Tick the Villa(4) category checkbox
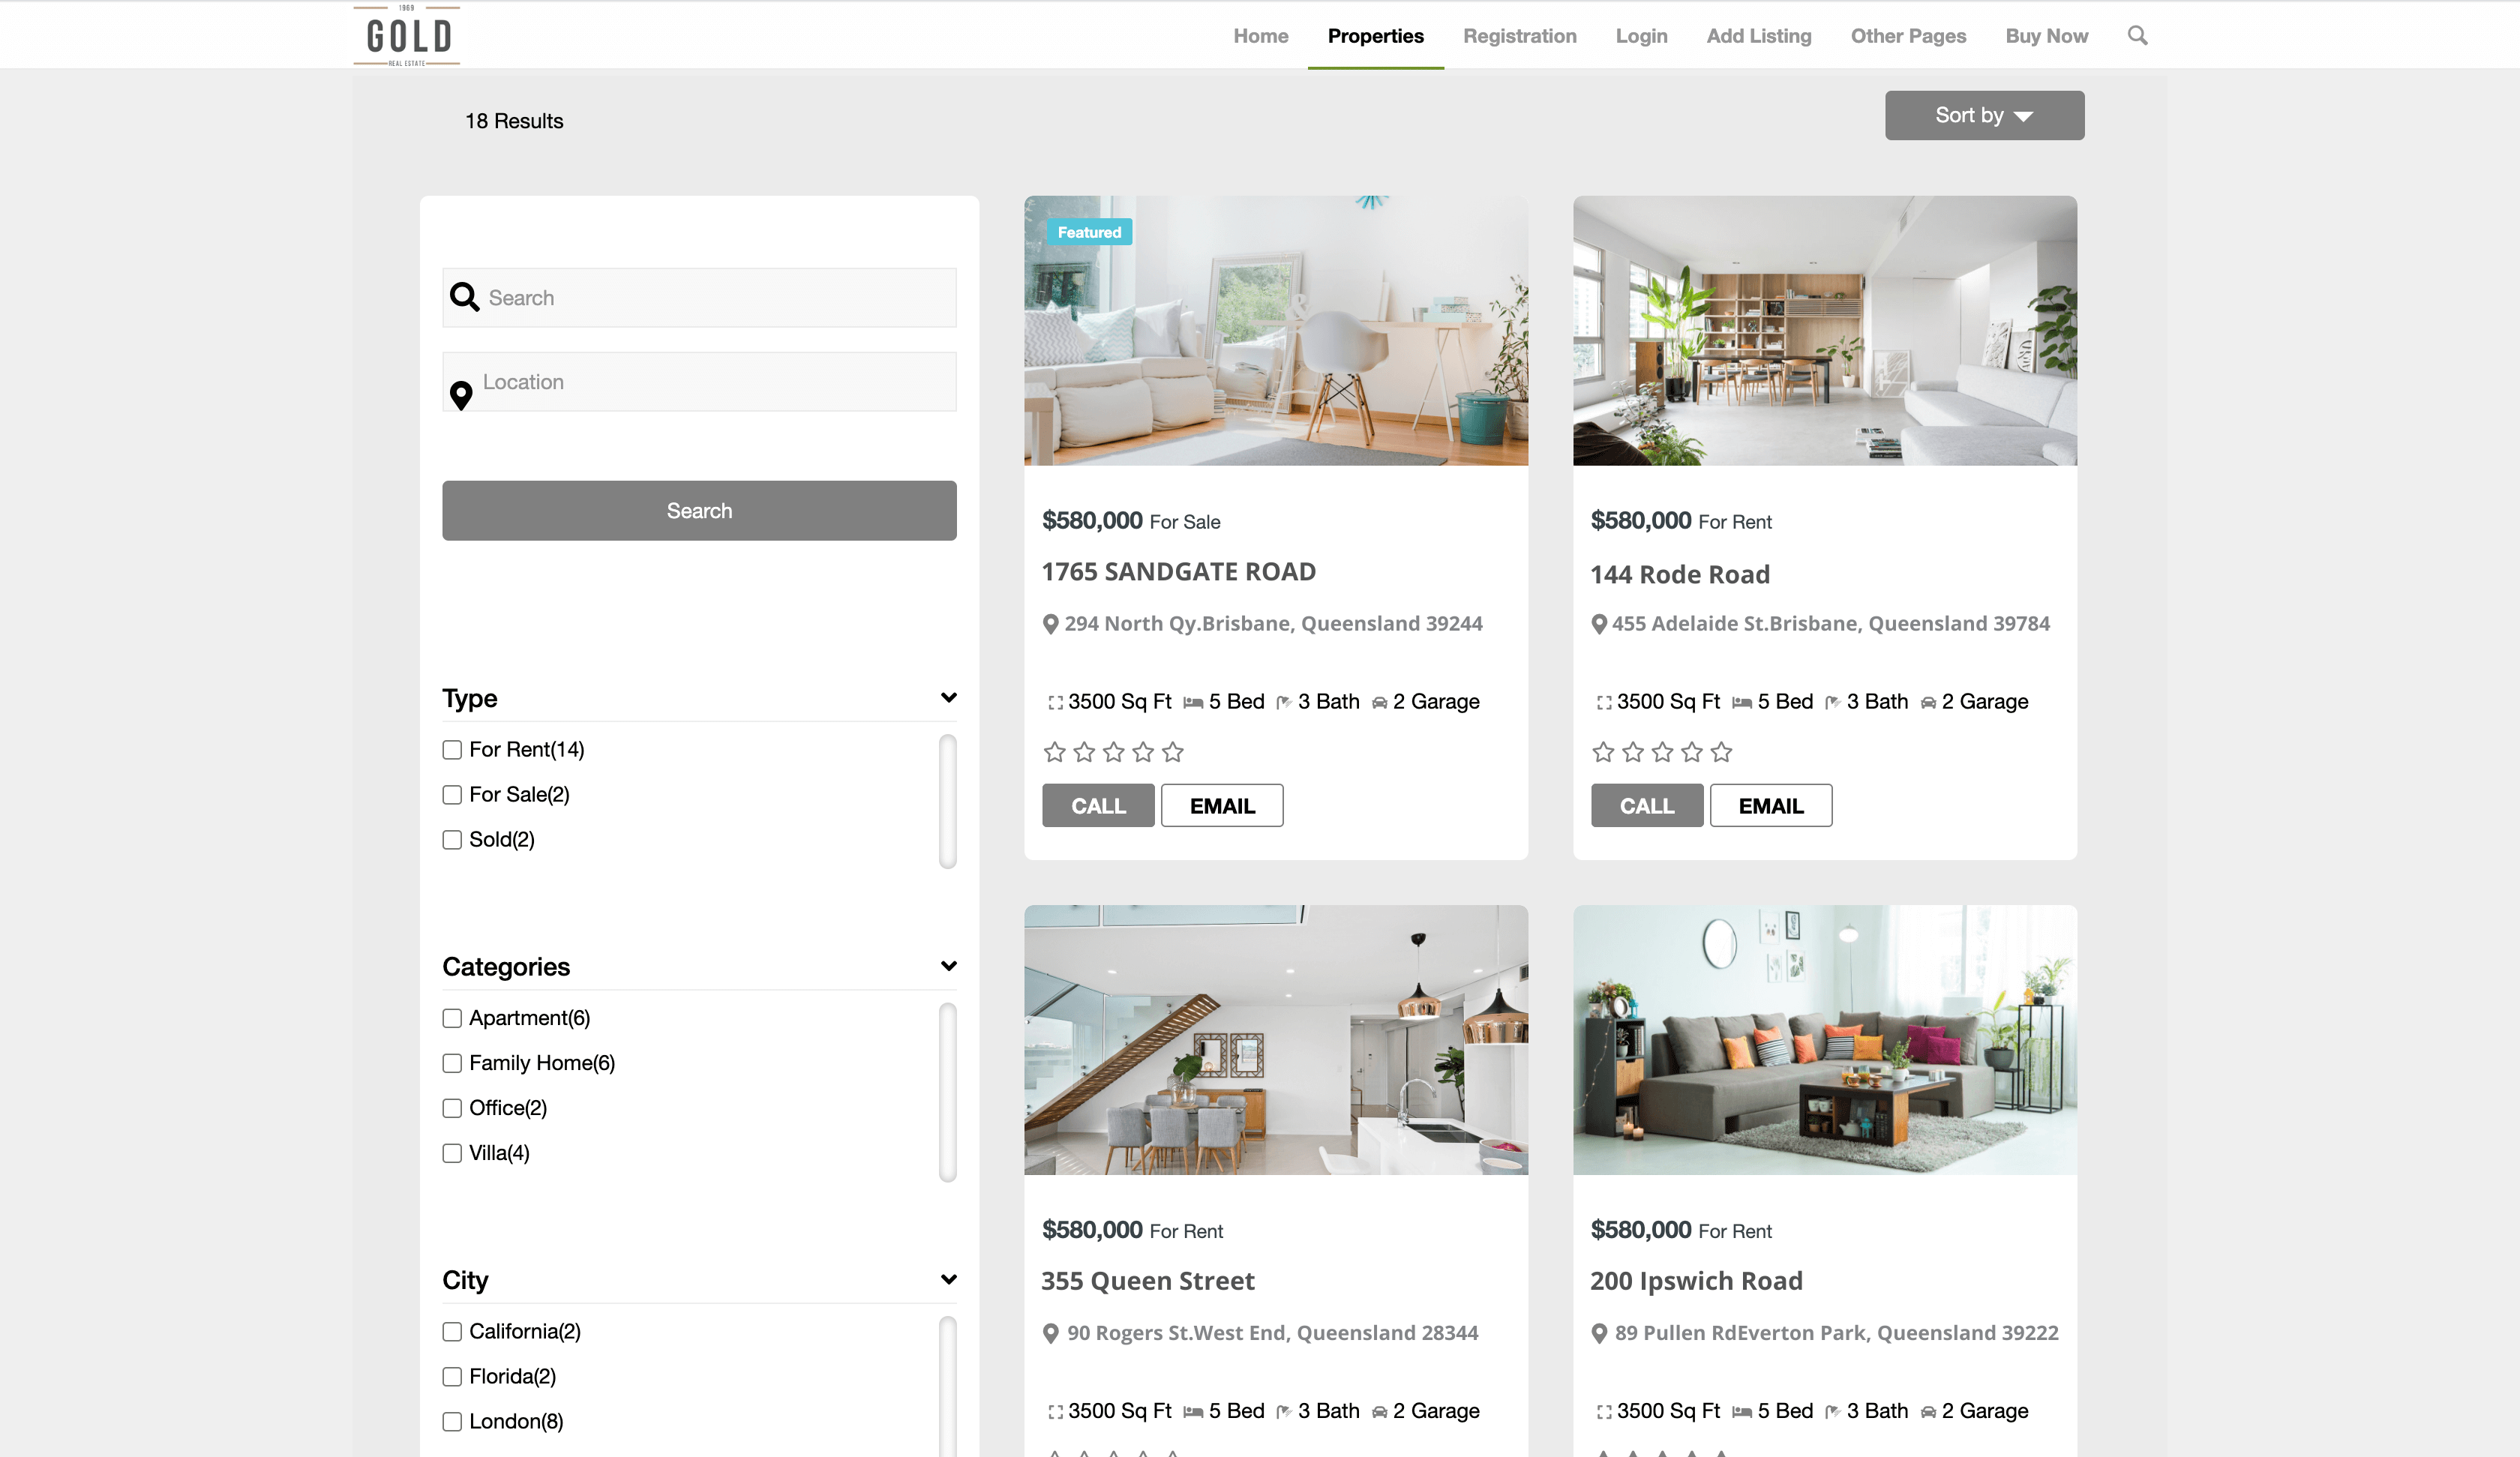This screenshot has width=2520, height=1457. click(x=452, y=1153)
